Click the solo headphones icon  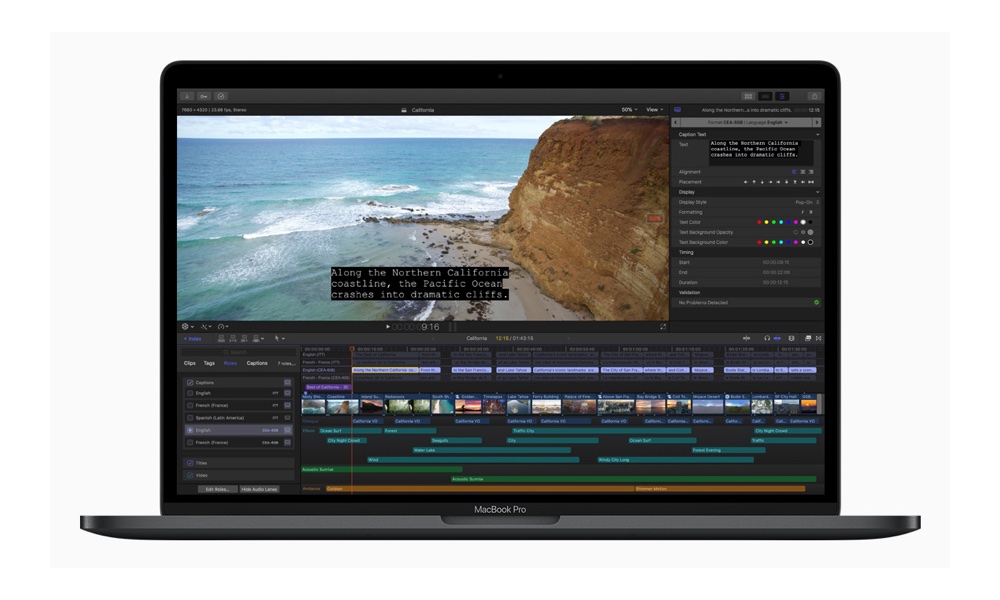tap(767, 339)
